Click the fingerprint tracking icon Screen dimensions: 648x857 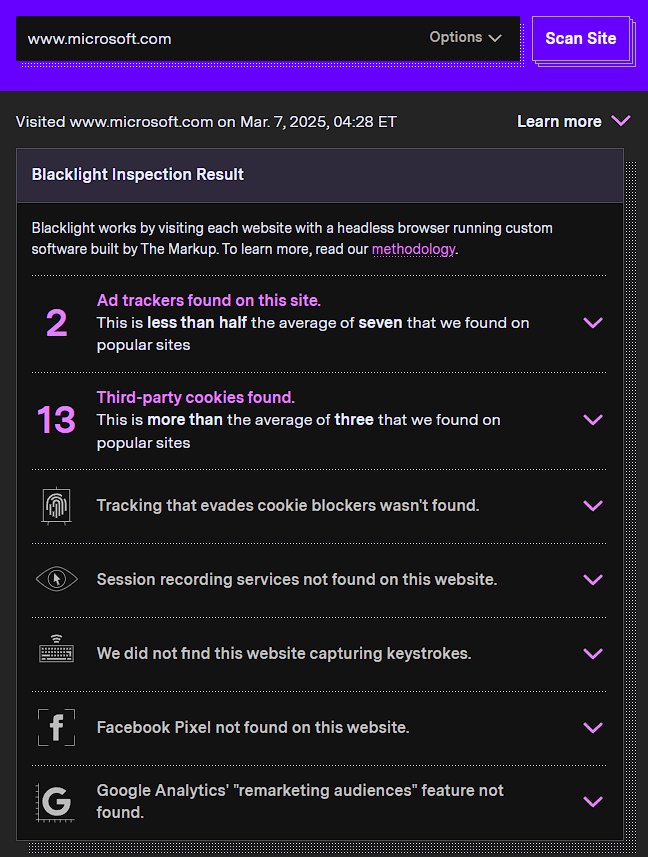[x=56, y=506]
